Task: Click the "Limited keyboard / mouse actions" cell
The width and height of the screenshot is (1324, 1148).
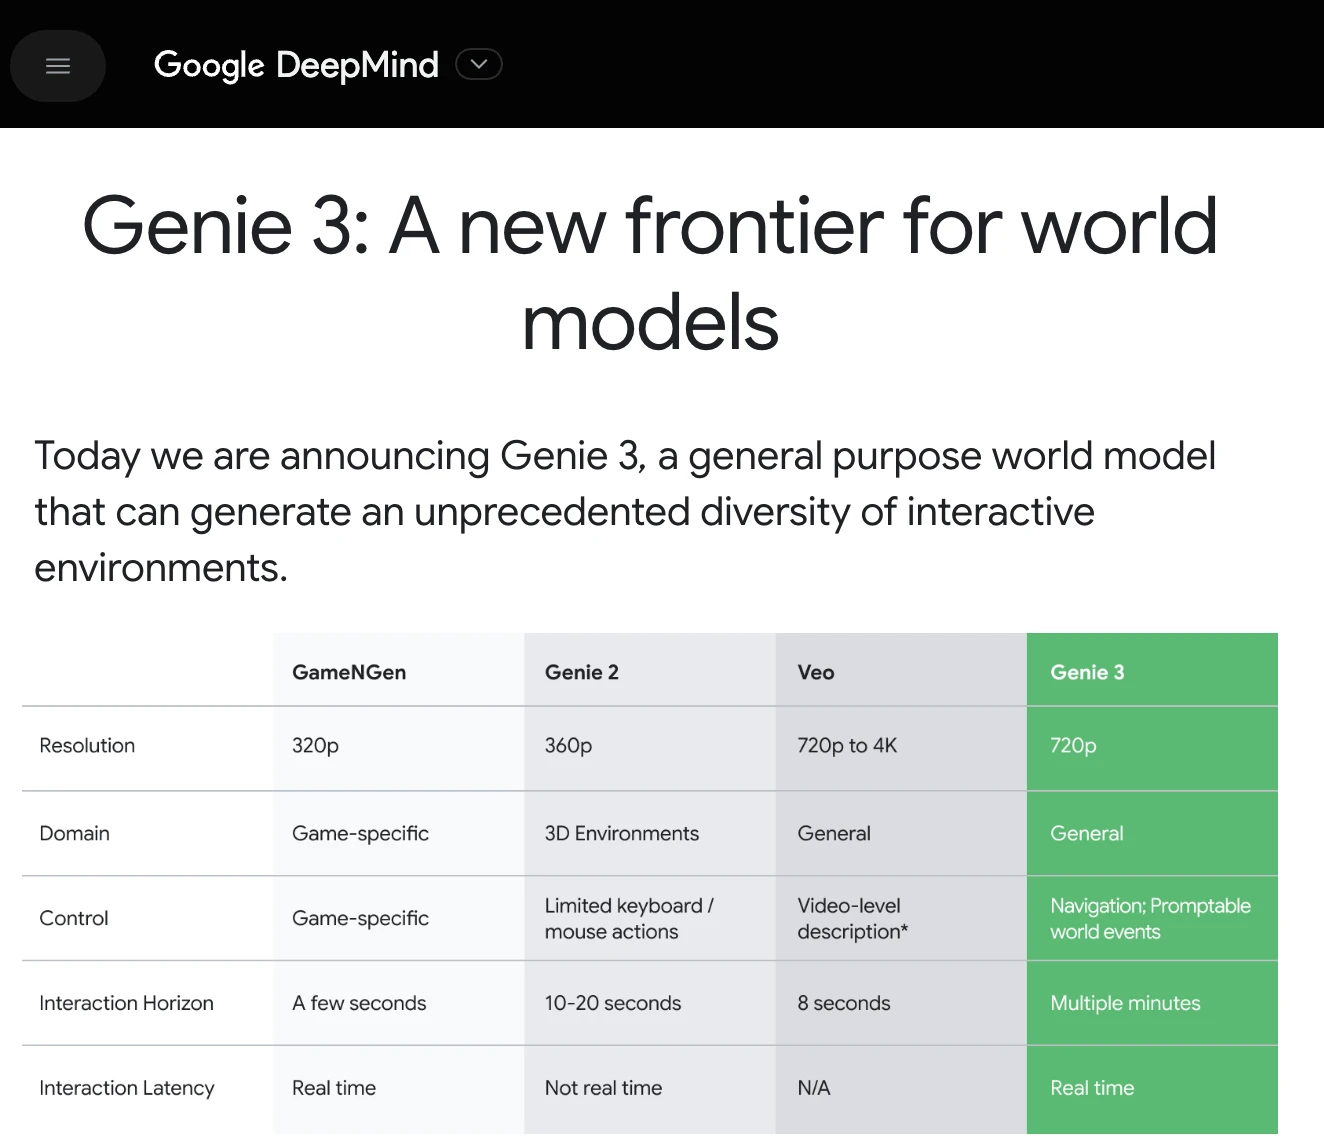Action: 628,918
